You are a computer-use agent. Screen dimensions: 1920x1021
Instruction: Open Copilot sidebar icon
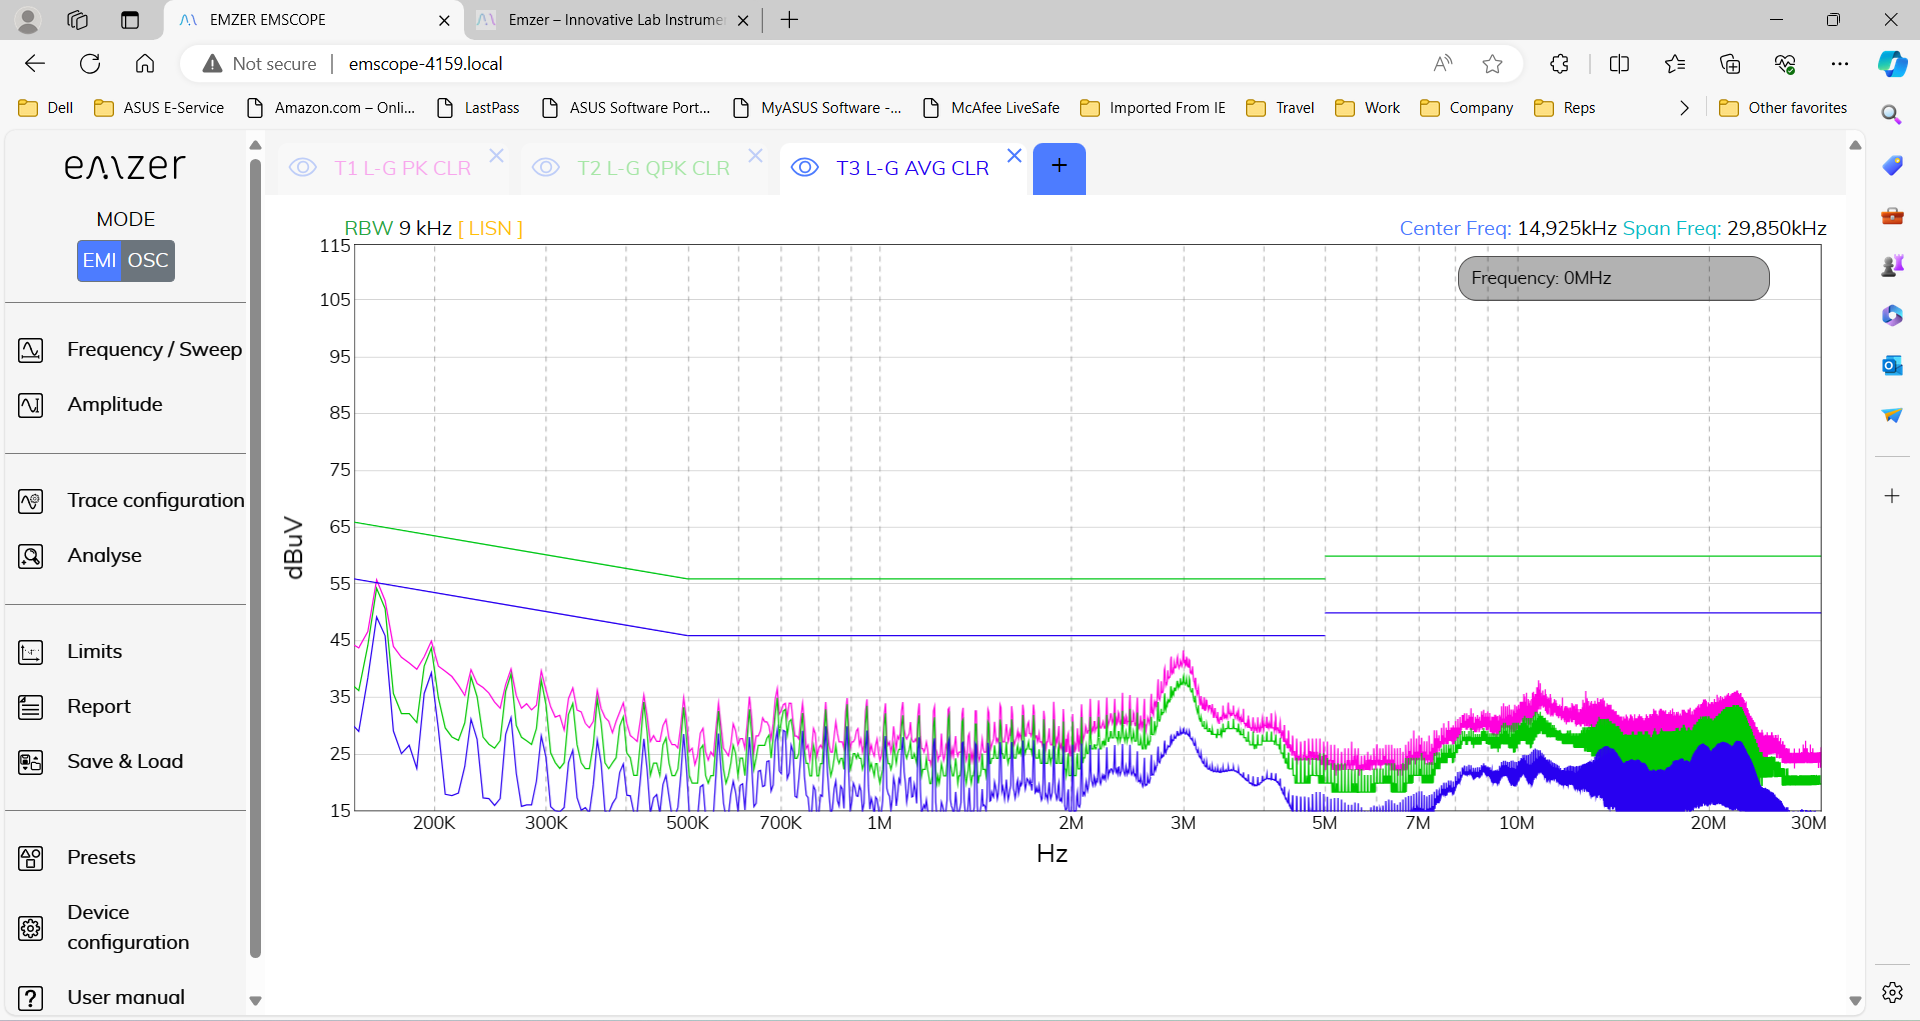click(x=1892, y=64)
